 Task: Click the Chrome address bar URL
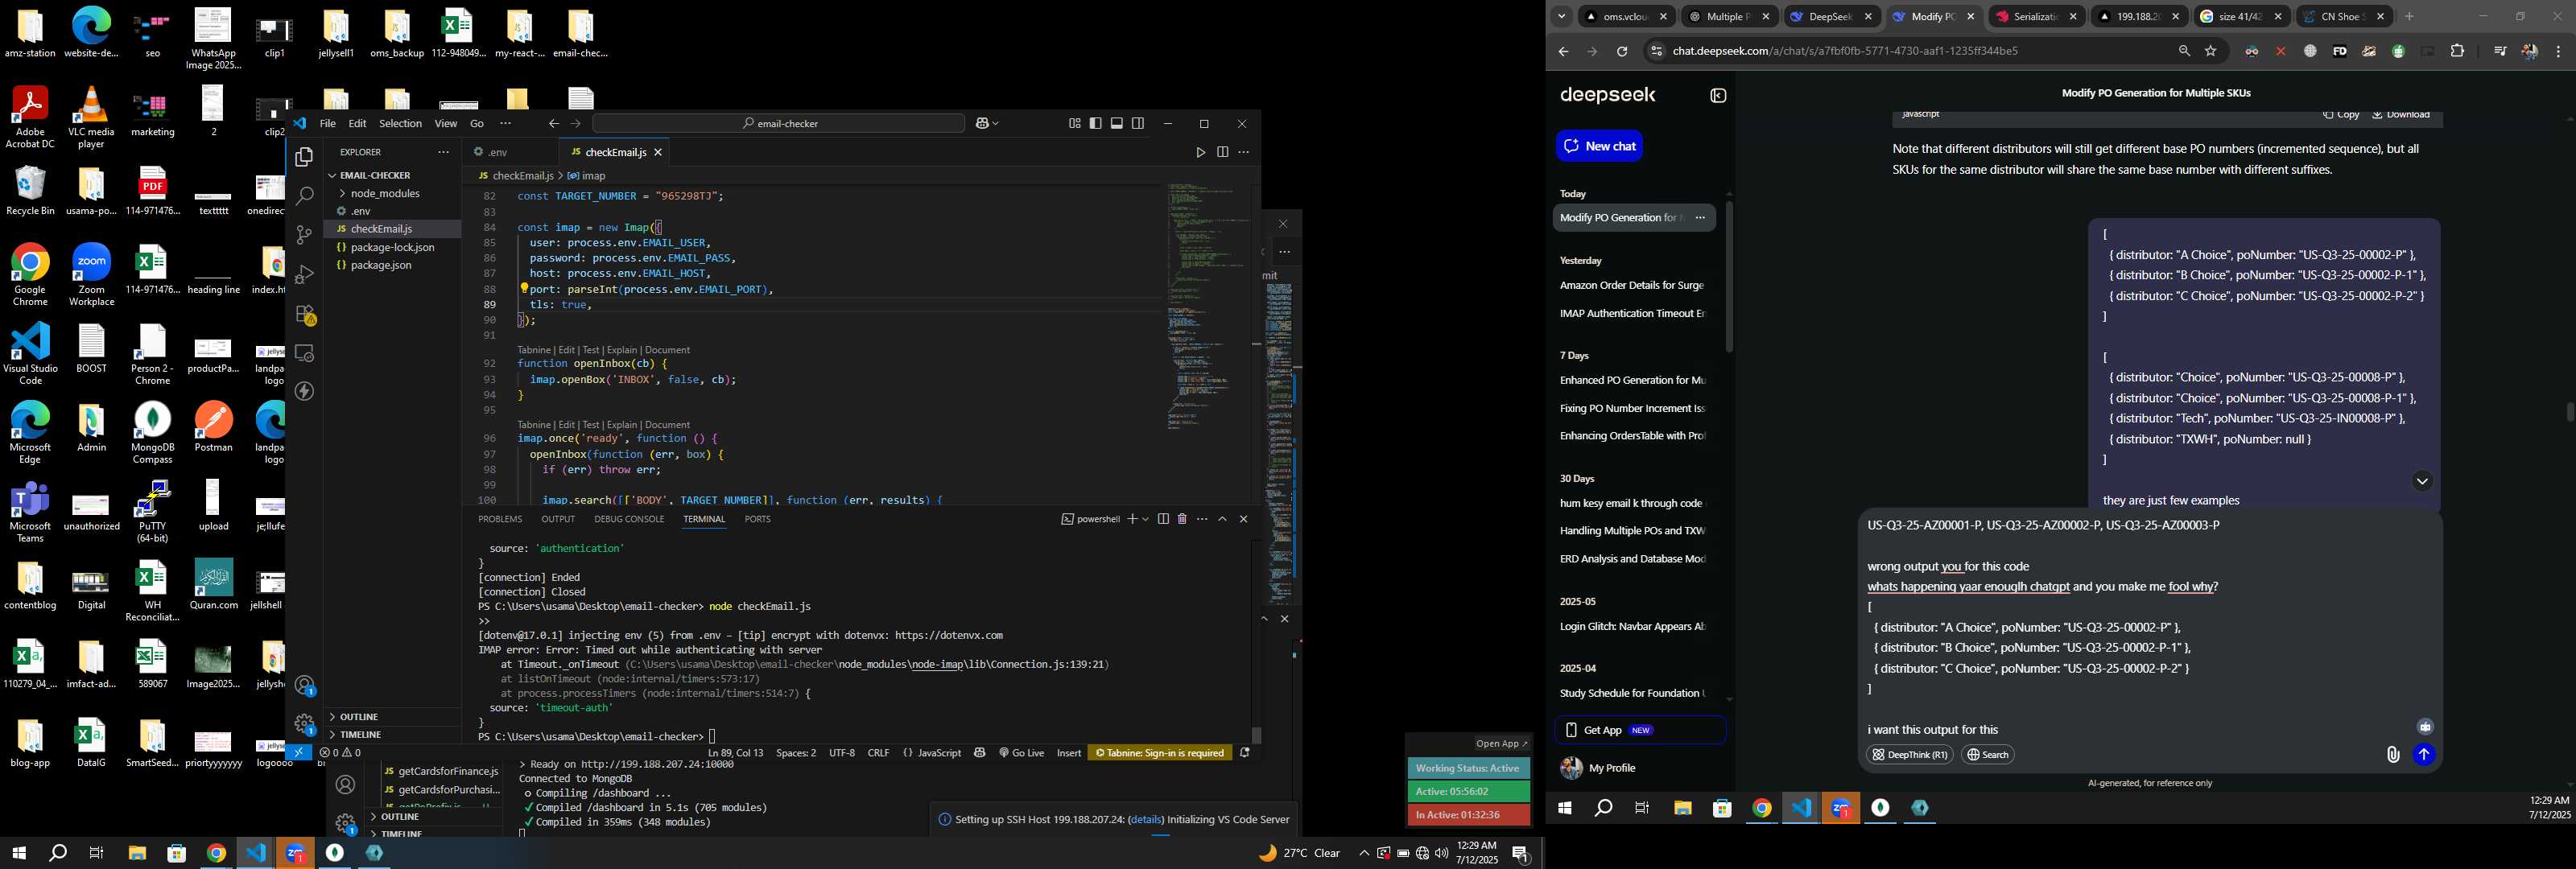pos(1845,51)
